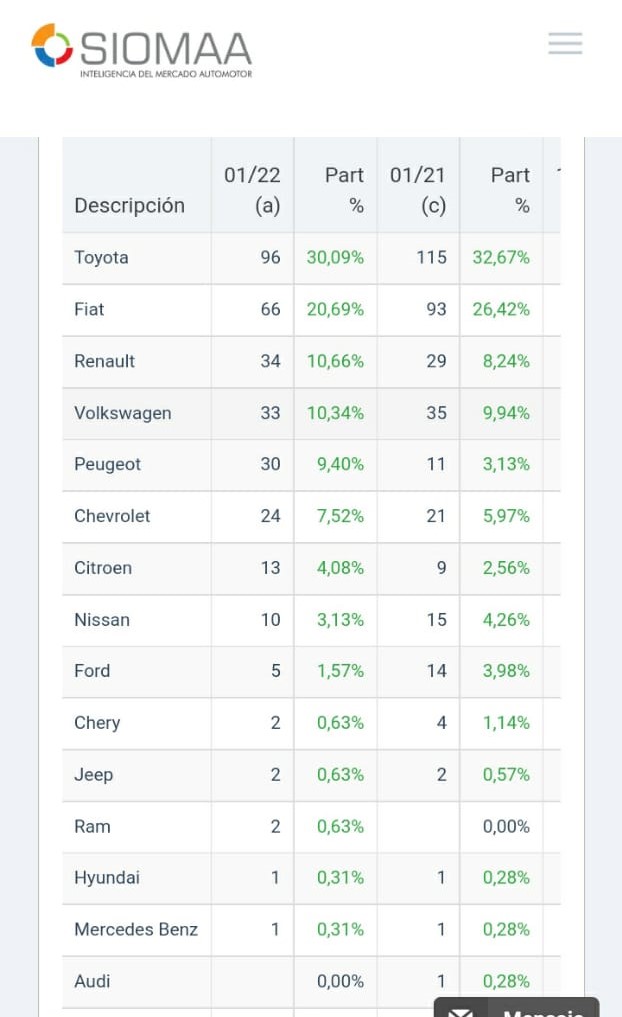Select the Nissan row name

click(101, 620)
